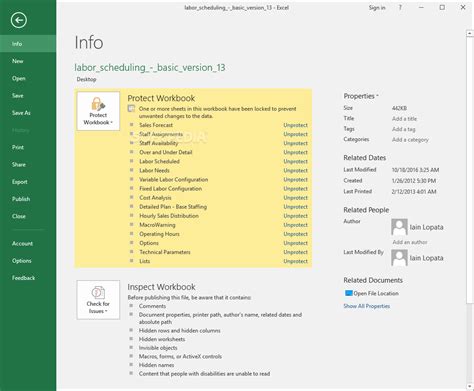Click the Last Printed date value
This screenshot has width=474, height=391.
(414, 192)
